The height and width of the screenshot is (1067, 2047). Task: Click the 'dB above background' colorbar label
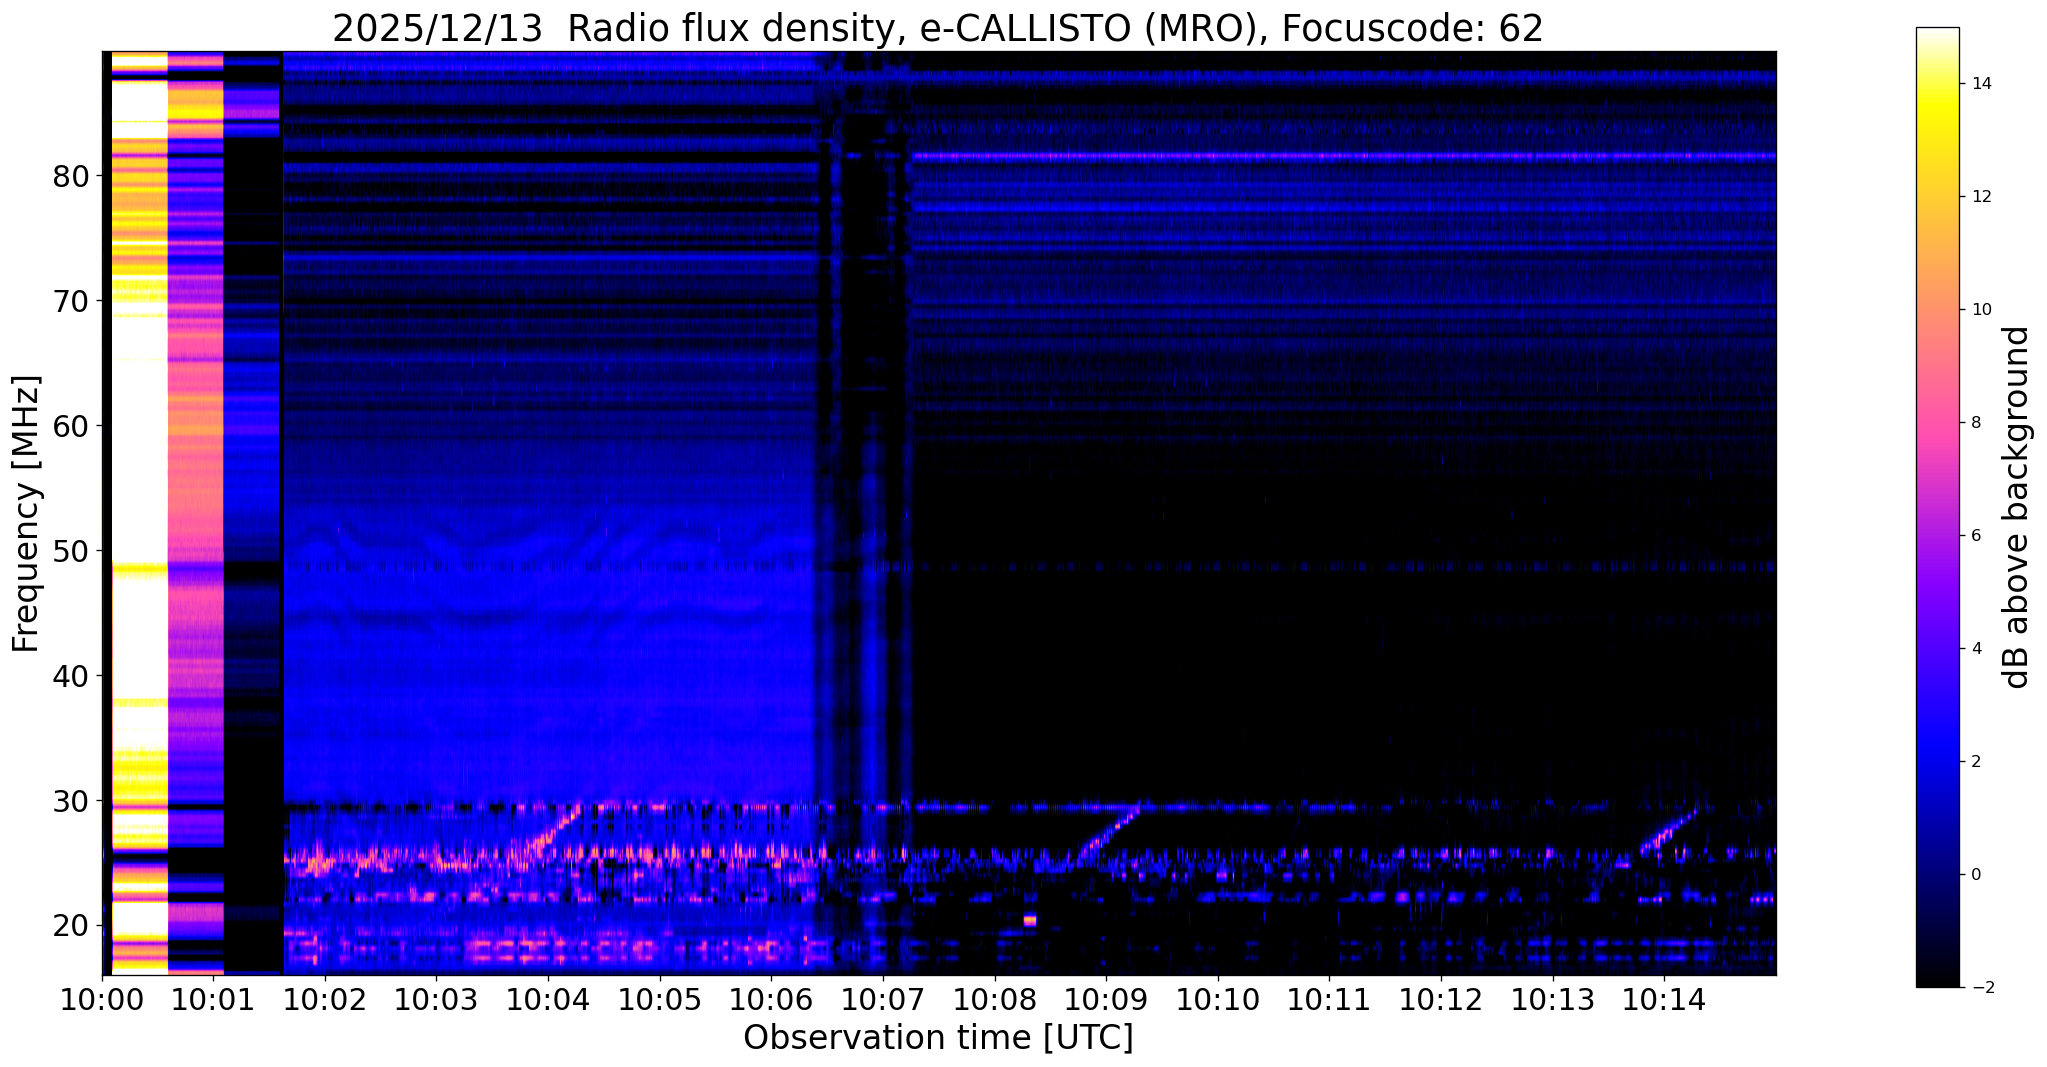pos(2017,507)
